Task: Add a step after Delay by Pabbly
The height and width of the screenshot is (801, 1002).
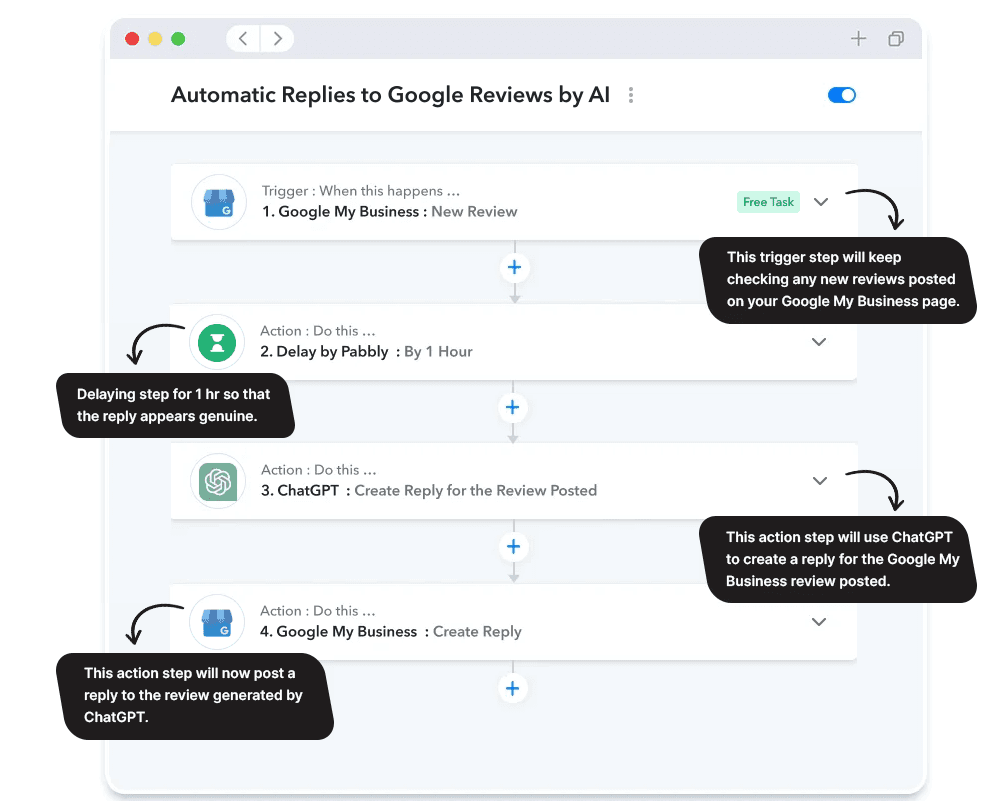Action: 513,407
